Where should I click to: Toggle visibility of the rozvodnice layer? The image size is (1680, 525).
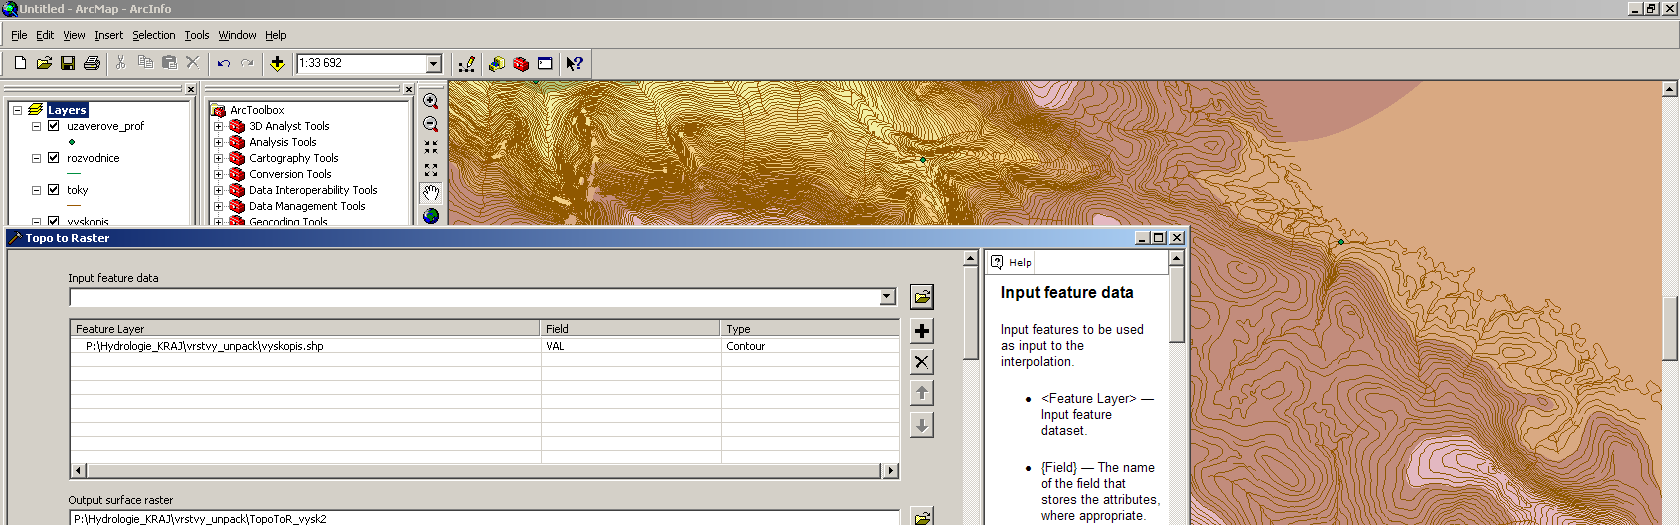[54, 158]
